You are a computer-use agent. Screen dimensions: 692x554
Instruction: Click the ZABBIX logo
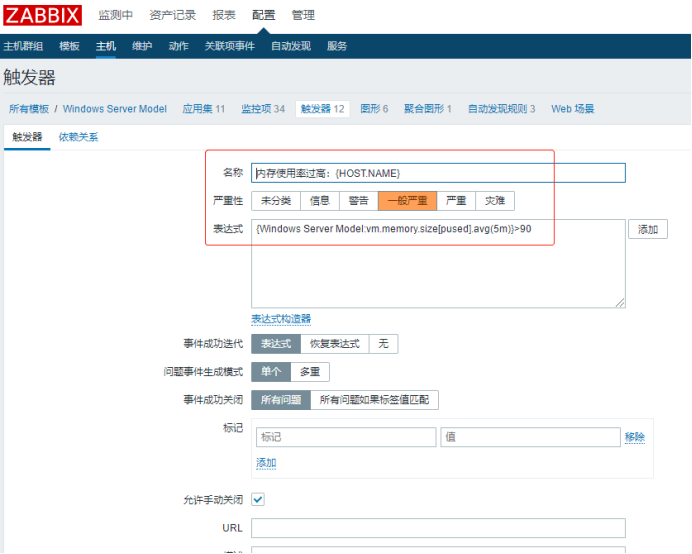[42, 15]
